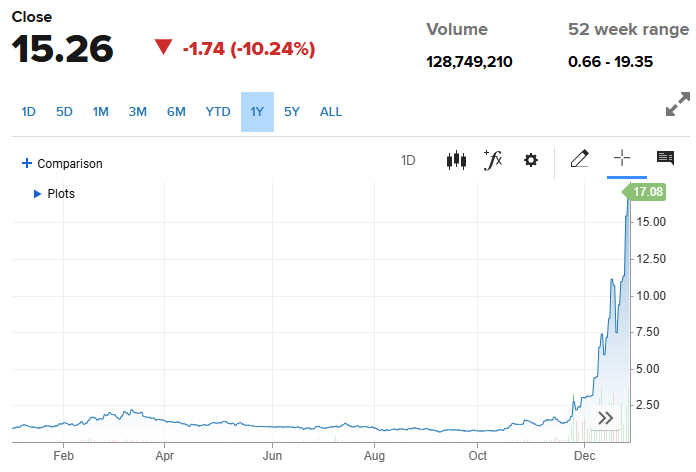This screenshot has width=696, height=472.
Task: Toggle the crosshair tool
Action: (x=622, y=159)
